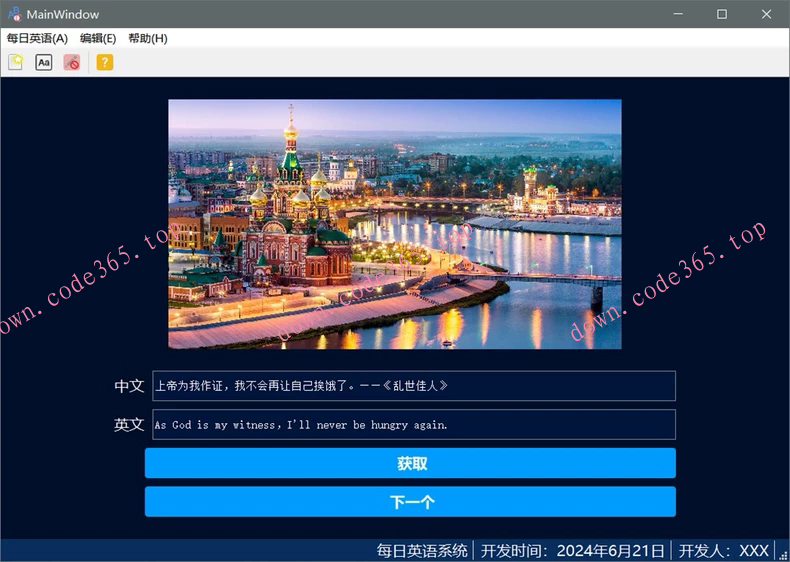Click the Aa font toolbar icon
The image size is (790, 562).
[44, 62]
